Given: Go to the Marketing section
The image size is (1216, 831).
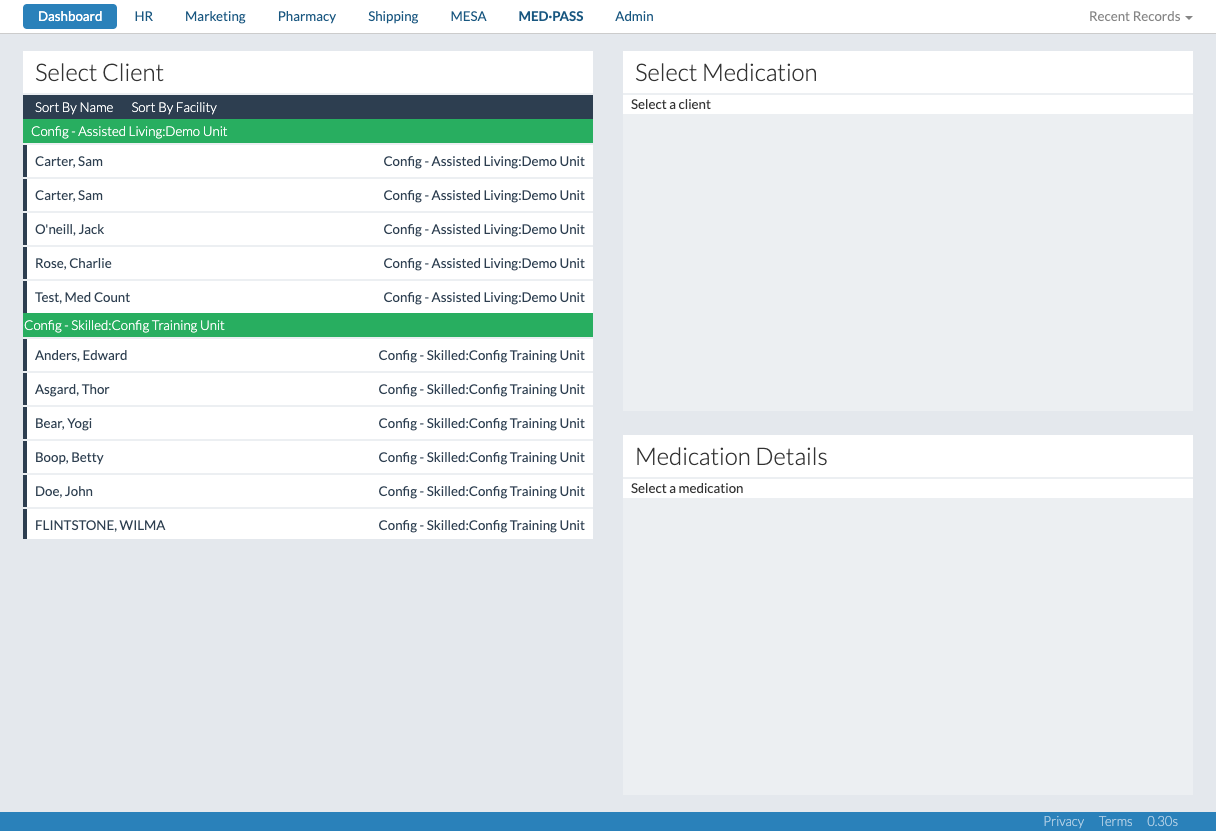Looking at the screenshot, I should click(215, 17).
